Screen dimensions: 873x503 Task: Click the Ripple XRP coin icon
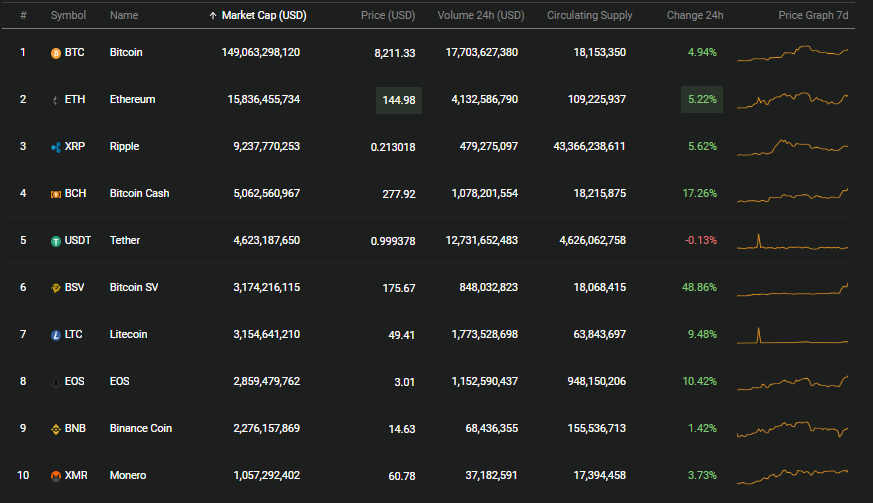[x=56, y=147]
